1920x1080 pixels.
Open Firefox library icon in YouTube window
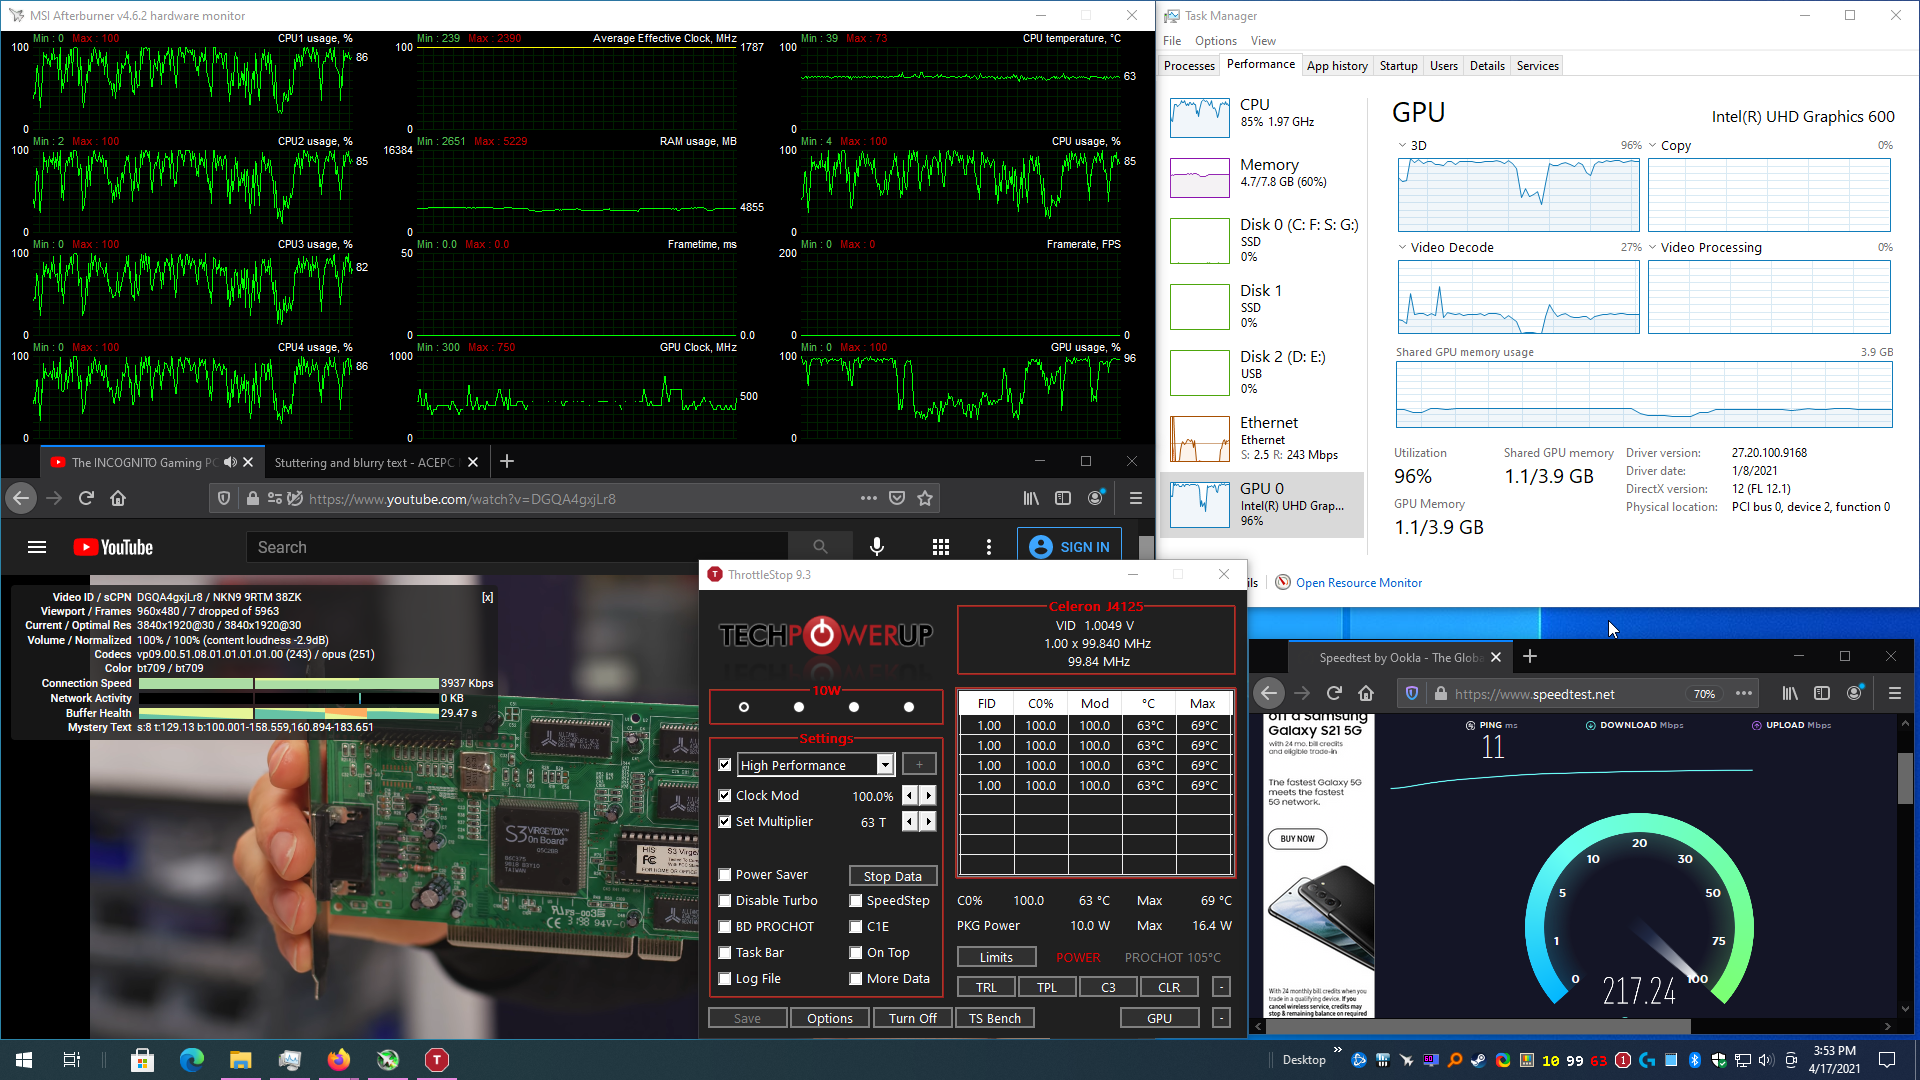point(1031,498)
